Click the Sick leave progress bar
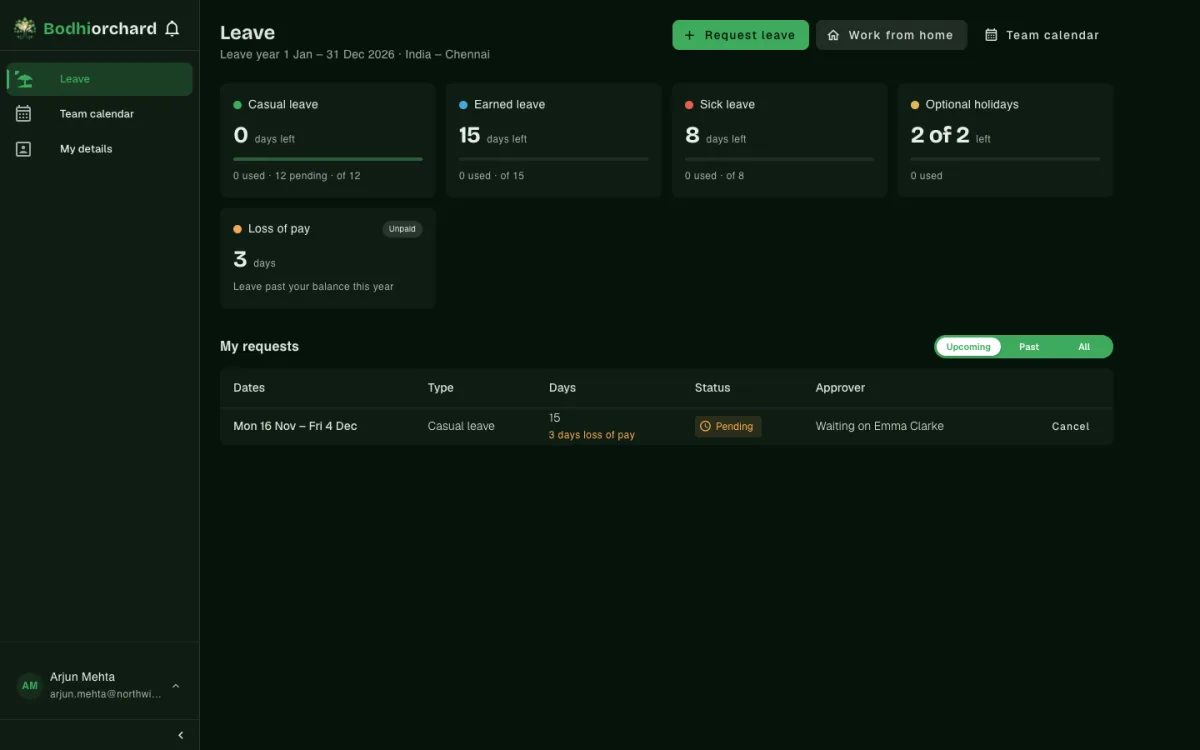The height and width of the screenshot is (750, 1200). tap(779, 159)
